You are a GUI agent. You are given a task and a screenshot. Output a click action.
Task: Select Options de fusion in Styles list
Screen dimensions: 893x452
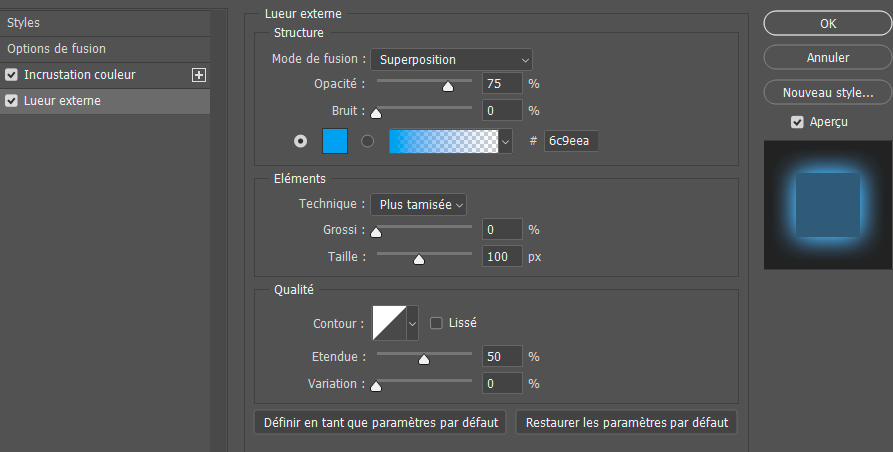57,49
